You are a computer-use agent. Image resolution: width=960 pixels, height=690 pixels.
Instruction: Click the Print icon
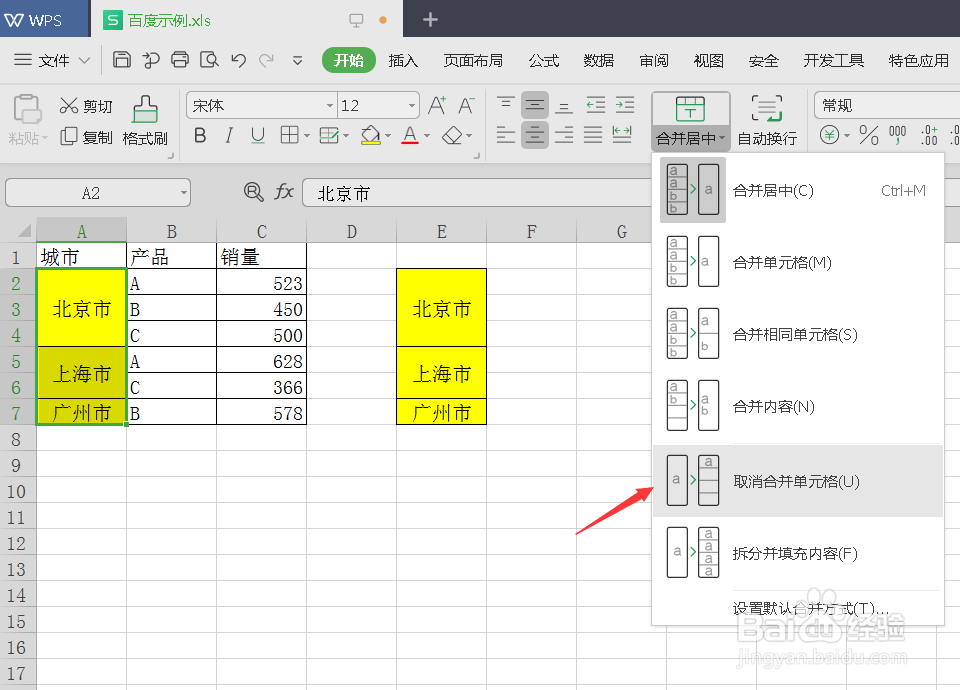(180, 59)
